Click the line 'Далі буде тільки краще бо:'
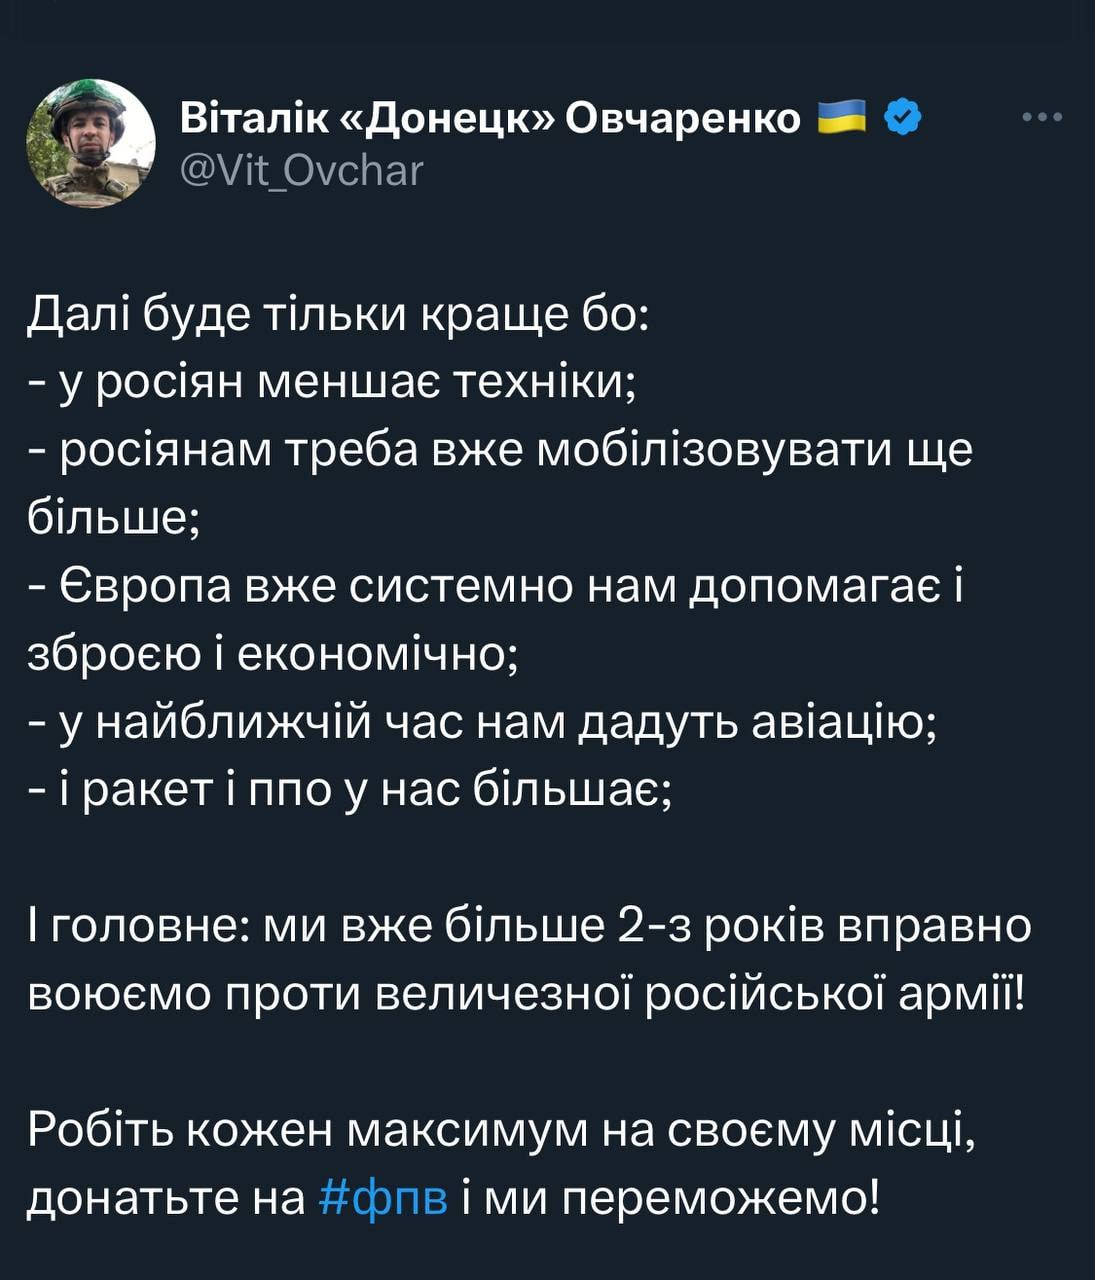Image resolution: width=1095 pixels, height=1280 pixels. 338,315
